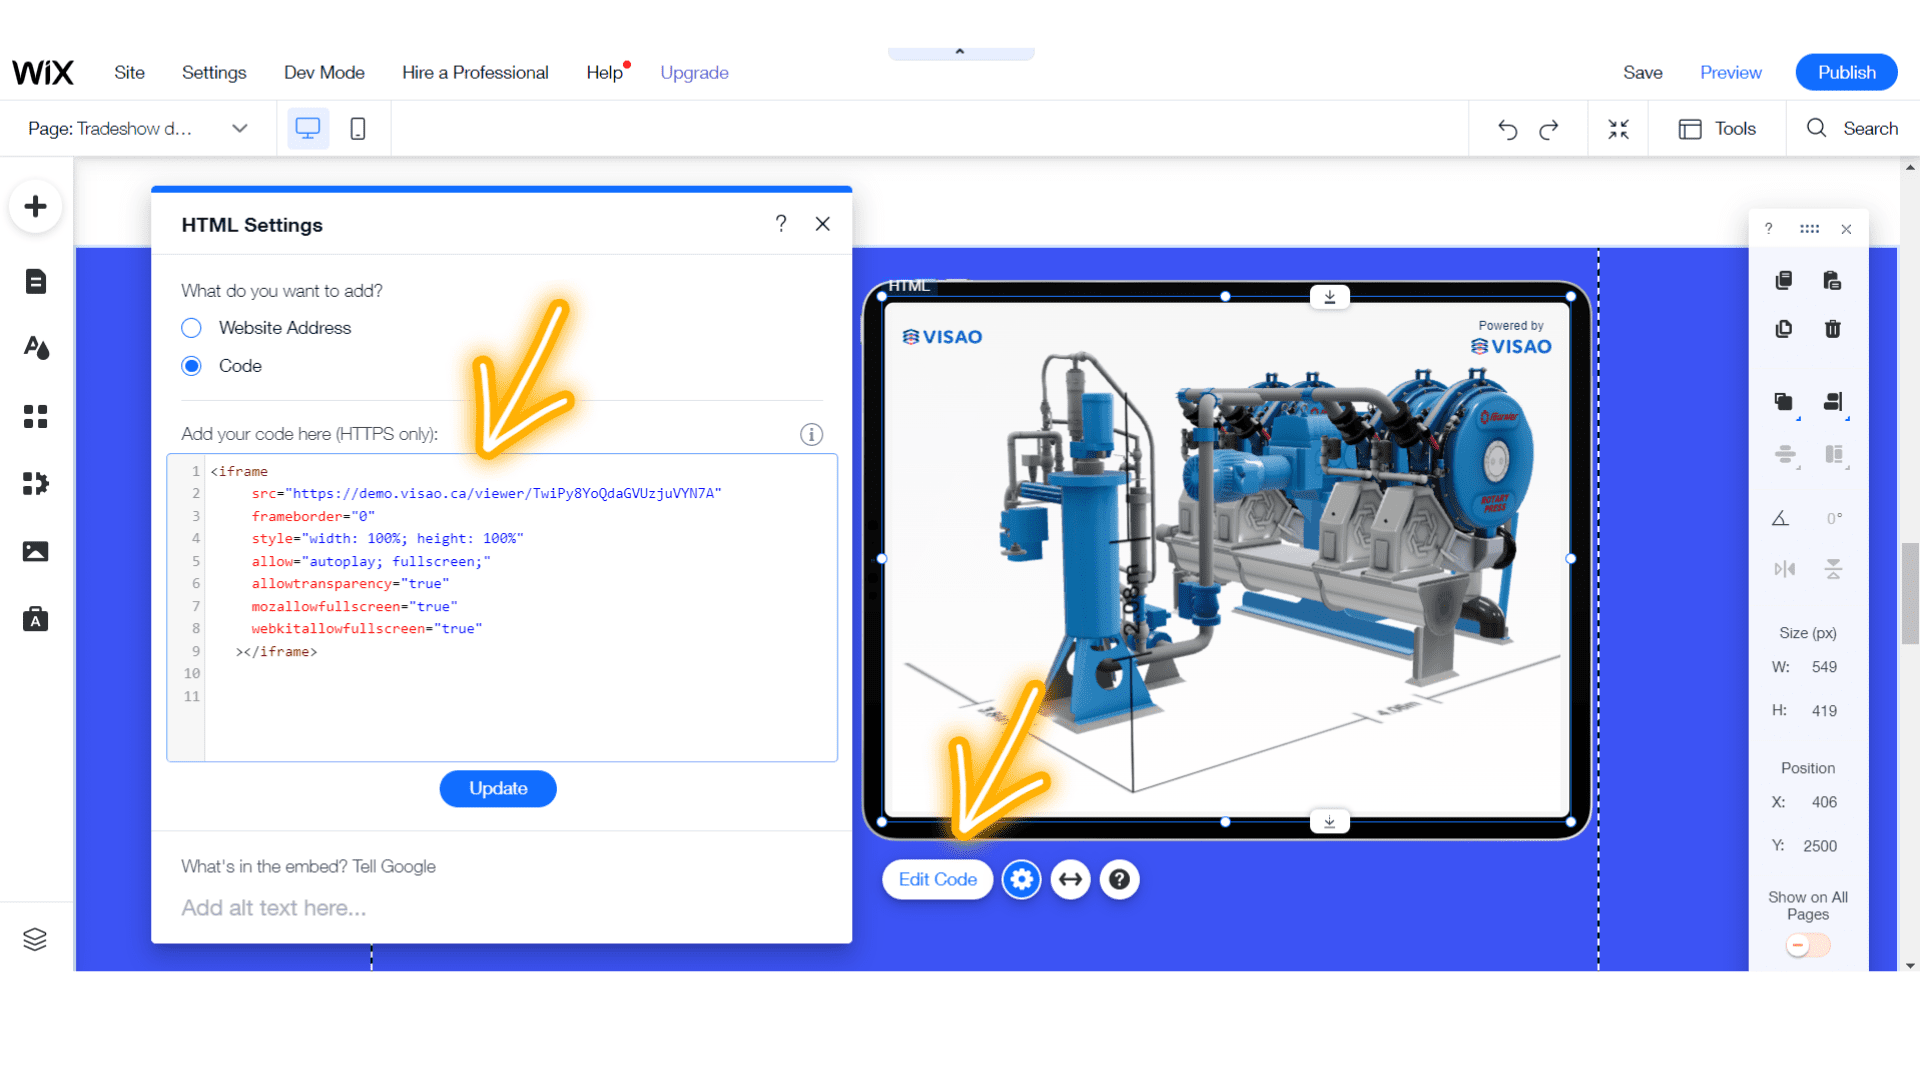
Task: Open the Layers panel icon
Action: [35, 939]
